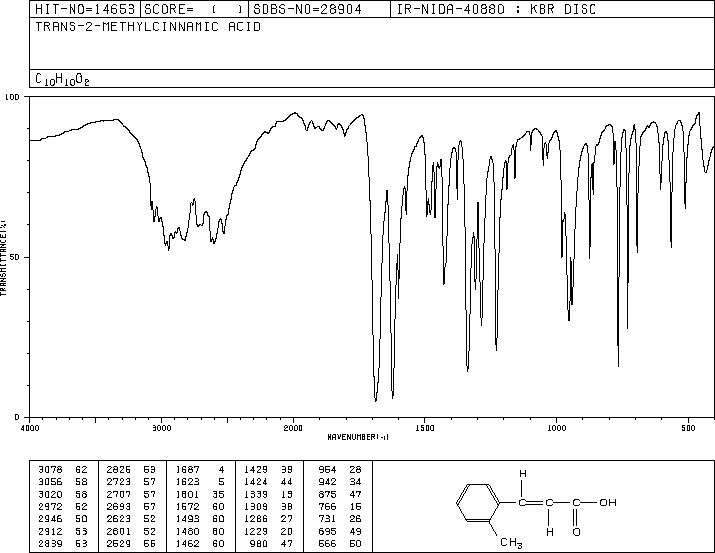Click the deepest peak near 1687 wavenumber
The image size is (715, 553).
point(376,401)
